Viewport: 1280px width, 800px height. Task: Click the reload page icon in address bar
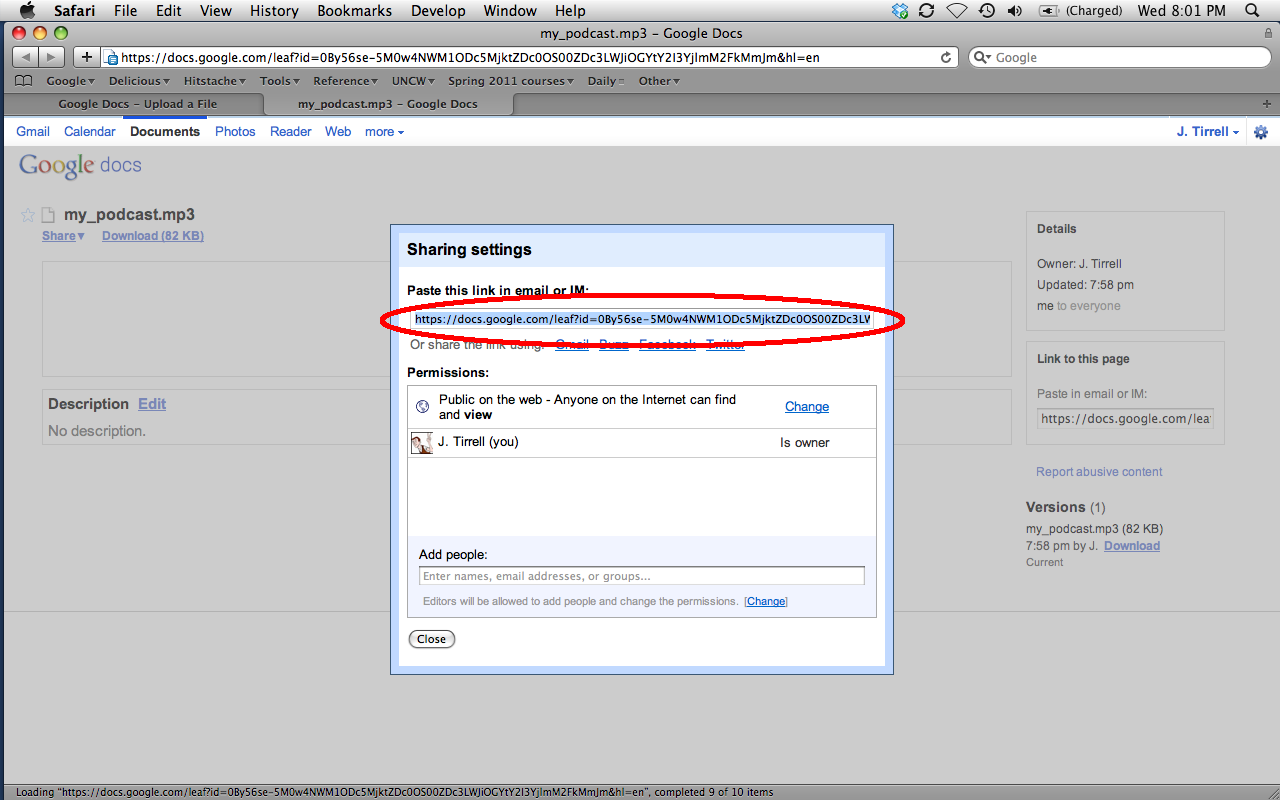pos(946,57)
